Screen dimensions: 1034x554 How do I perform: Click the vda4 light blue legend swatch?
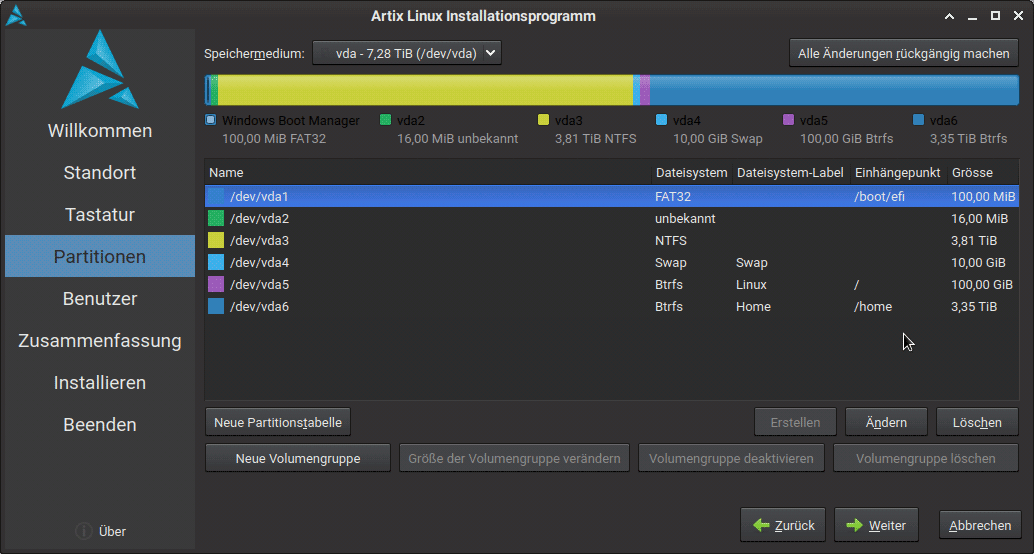[661, 120]
